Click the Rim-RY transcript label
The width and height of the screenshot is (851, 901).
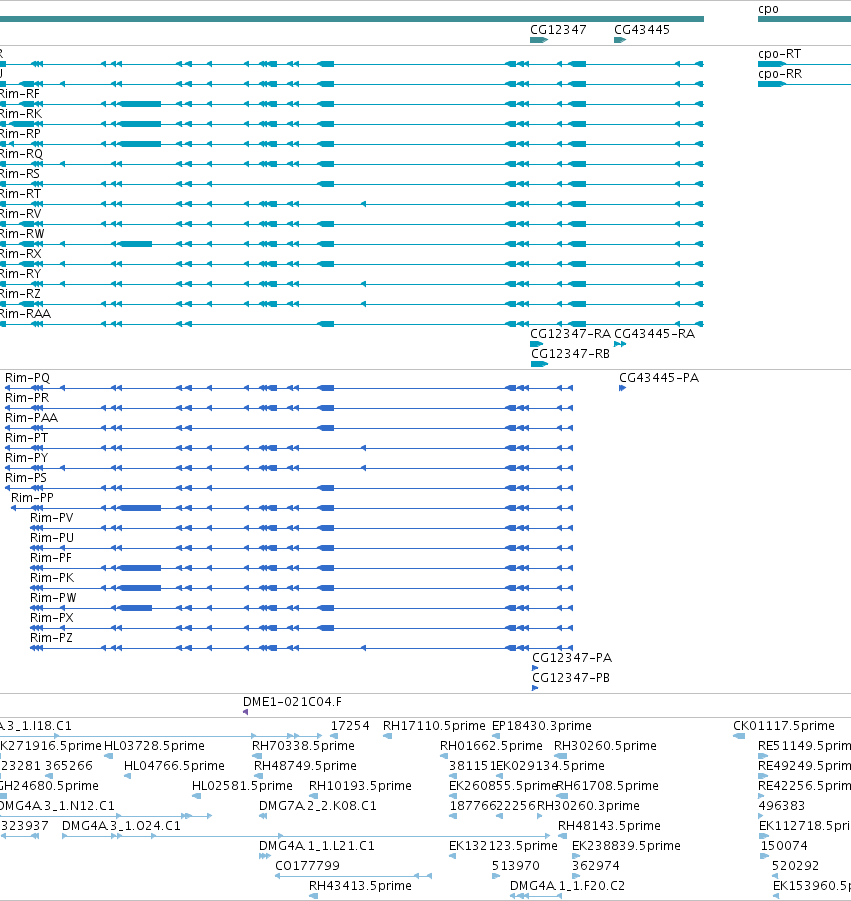tap(21, 274)
